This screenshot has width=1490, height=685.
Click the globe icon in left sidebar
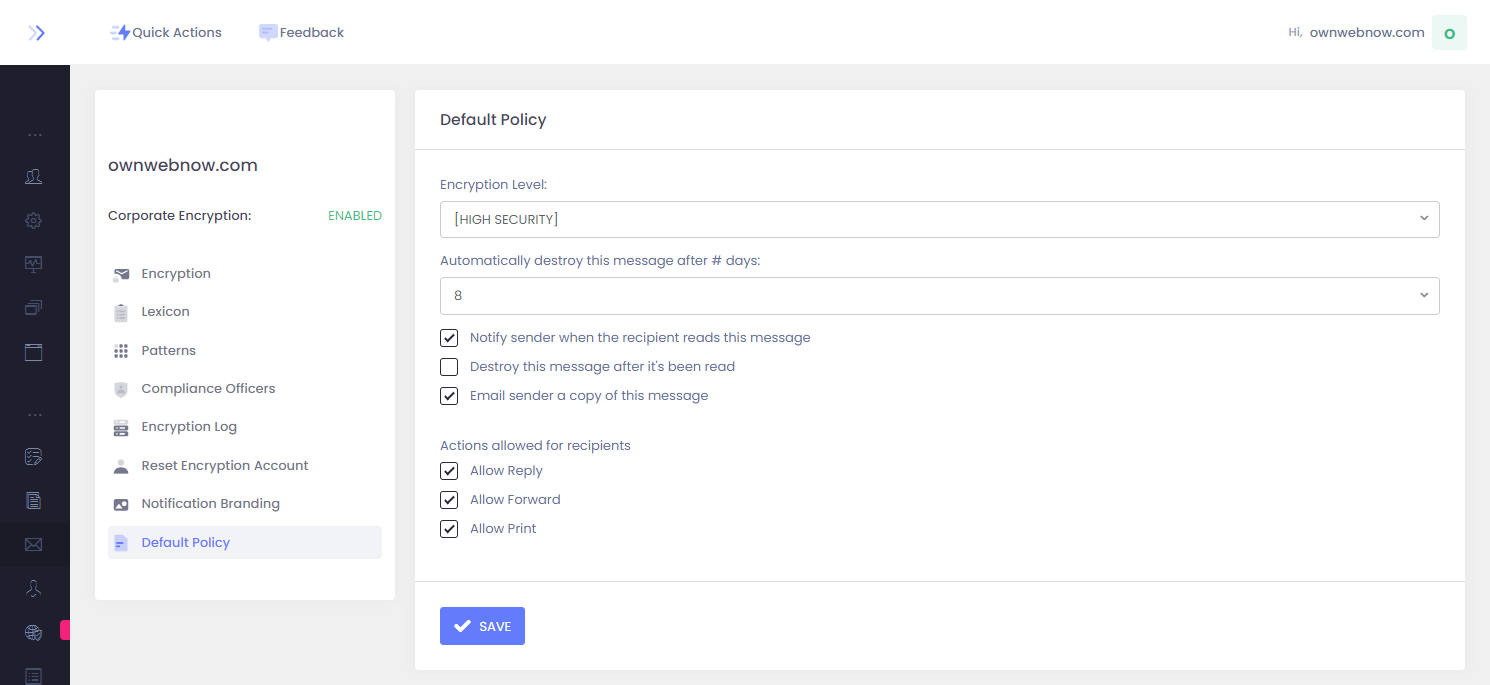tap(34, 632)
